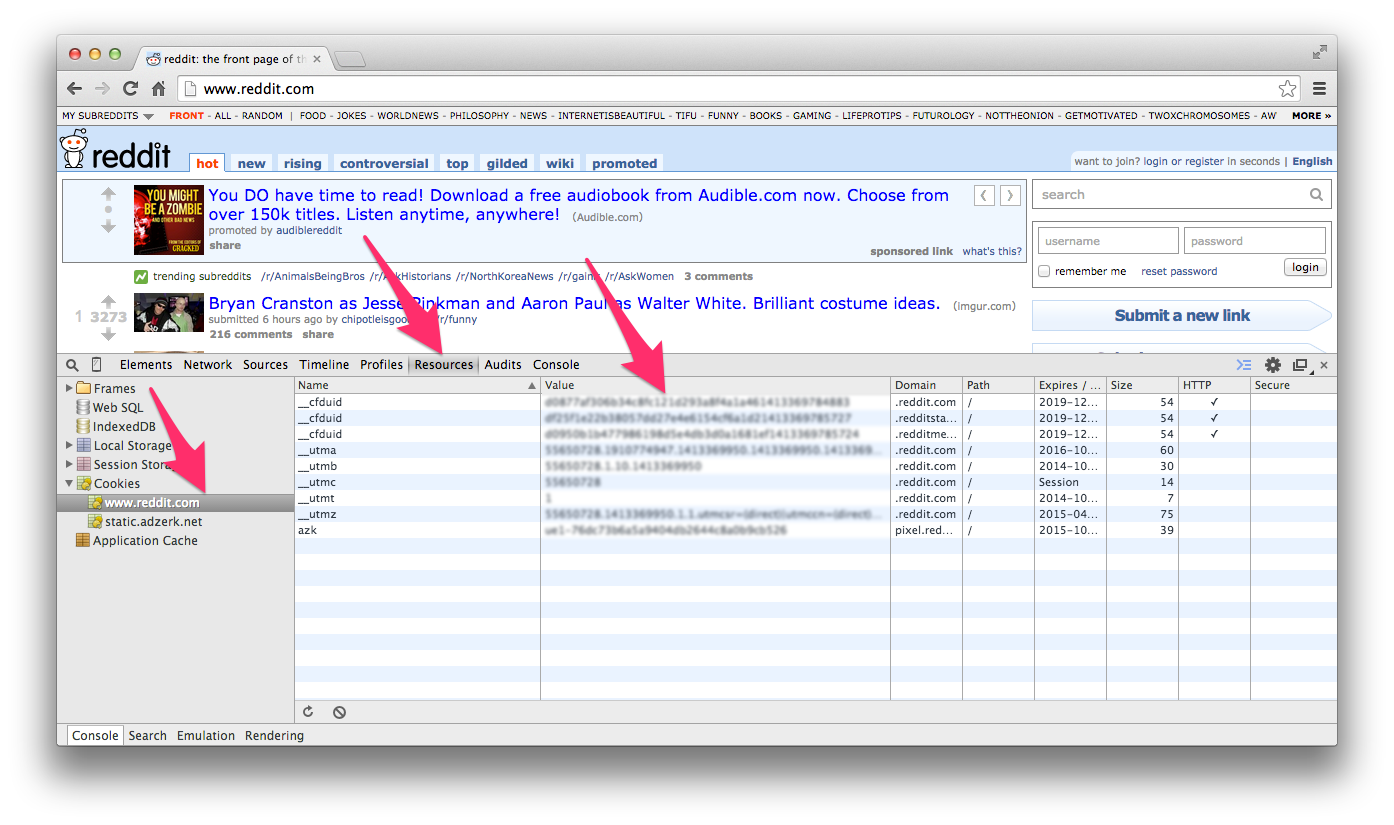Show the console drawer icon in DevTools
This screenshot has height=825, width=1394.
[x=1244, y=365]
